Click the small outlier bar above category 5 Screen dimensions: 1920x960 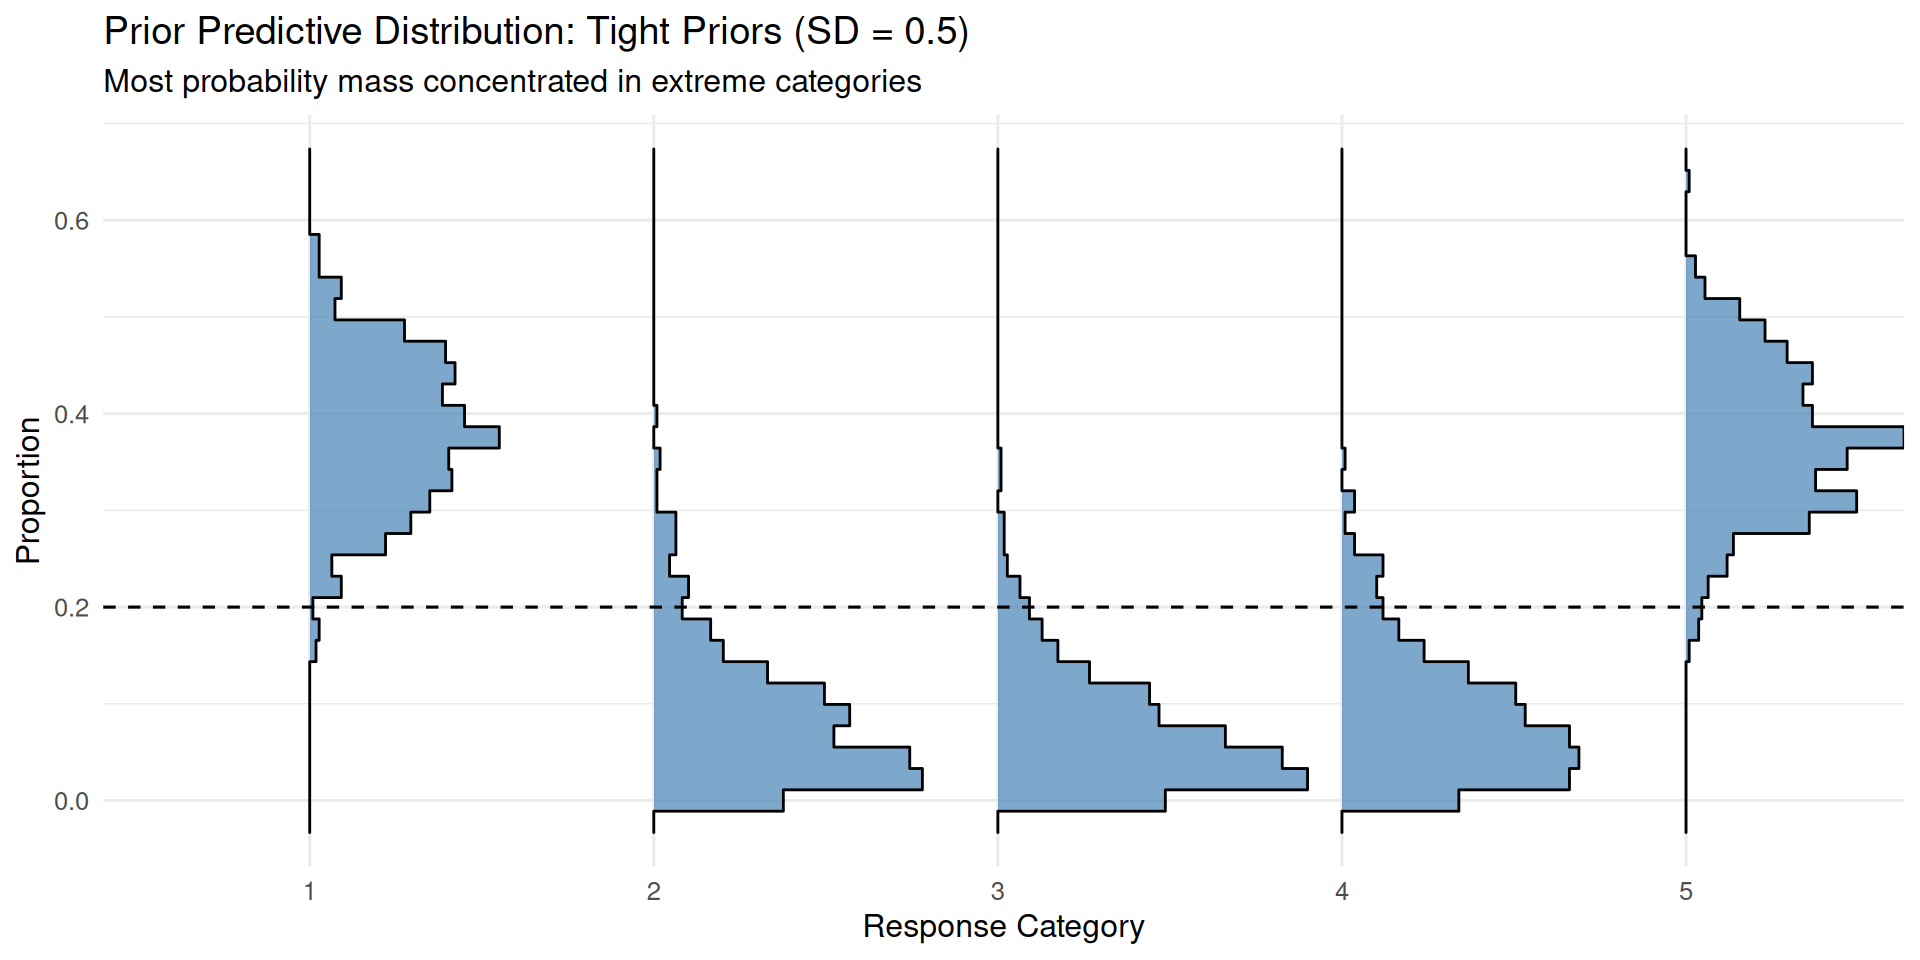point(1687,181)
